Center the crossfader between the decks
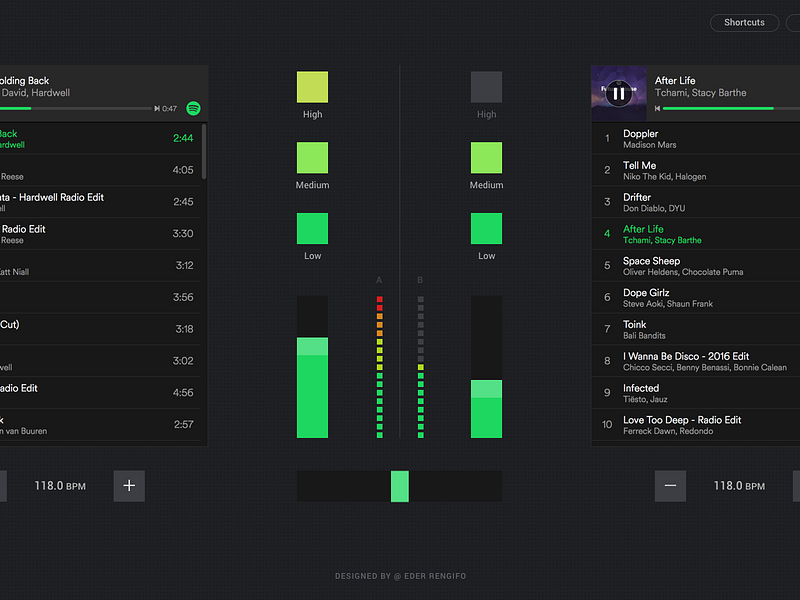Image resolution: width=800 pixels, height=600 pixels. click(x=400, y=486)
